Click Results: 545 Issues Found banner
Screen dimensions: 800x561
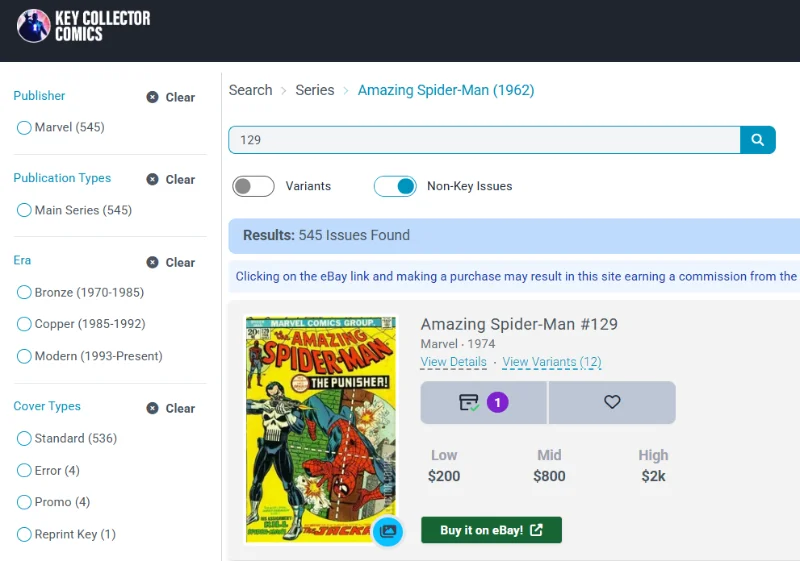(514, 236)
